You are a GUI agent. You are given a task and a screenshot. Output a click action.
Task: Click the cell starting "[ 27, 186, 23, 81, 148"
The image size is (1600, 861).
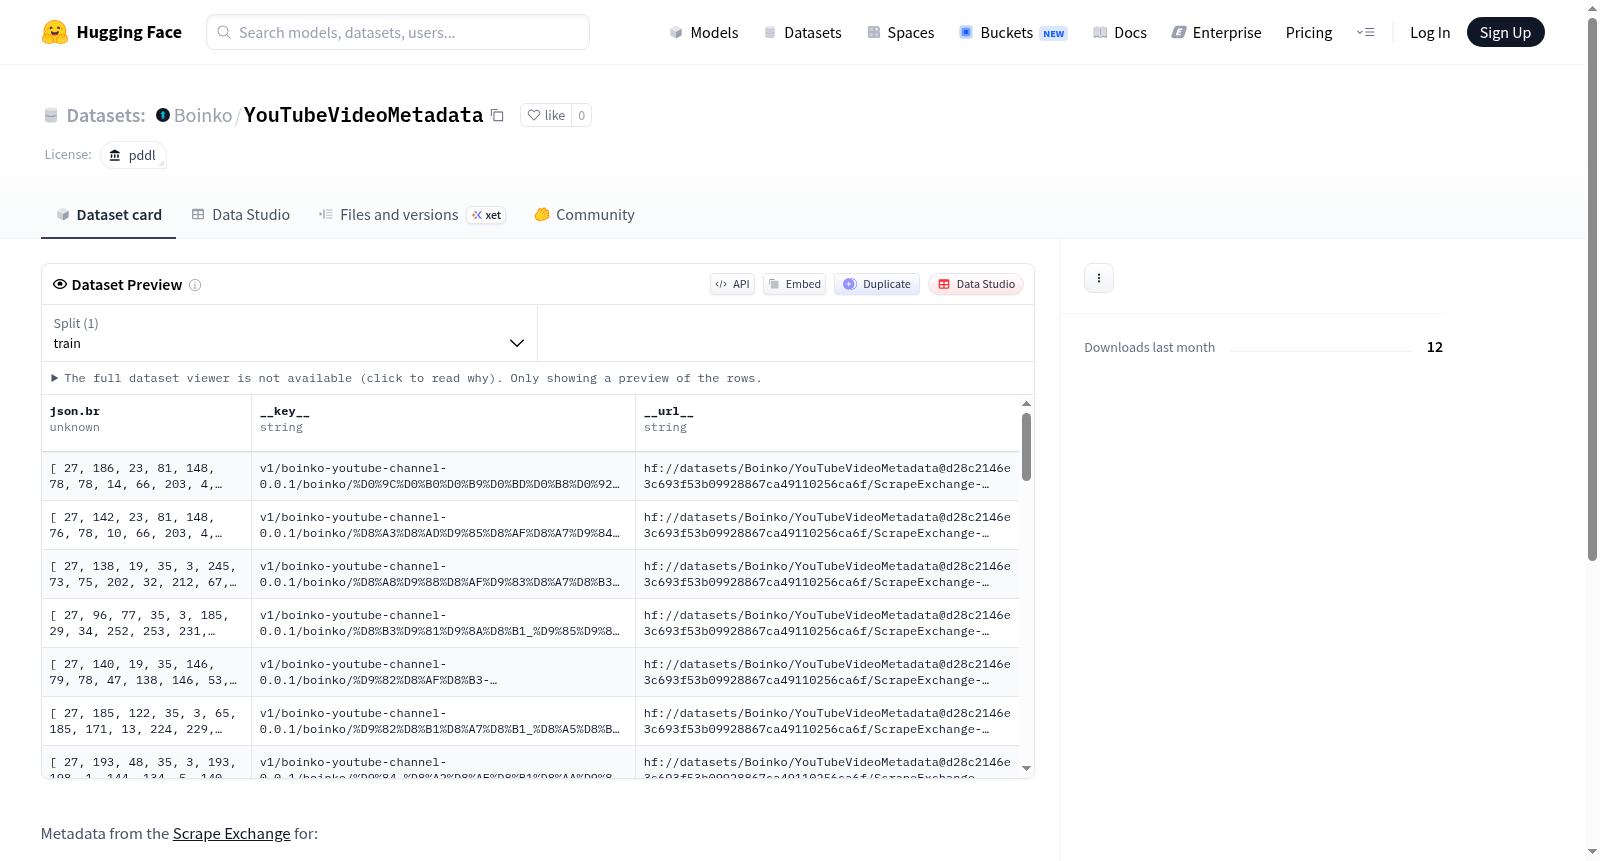tap(146, 476)
